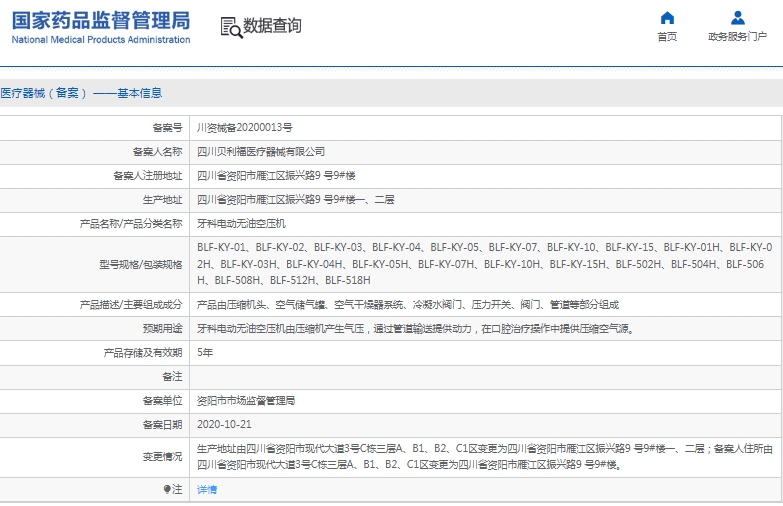The height and width of the screenshot is (506, 783).
Task: Select product name 牙科电动无油空压机
Action: 241,223
